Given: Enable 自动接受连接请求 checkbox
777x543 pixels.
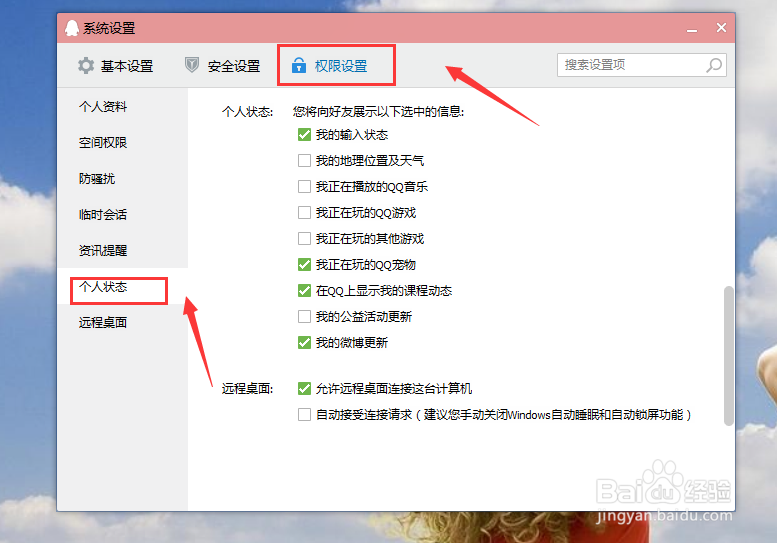Looking at the screenshot, I should (x=304, y=414).
